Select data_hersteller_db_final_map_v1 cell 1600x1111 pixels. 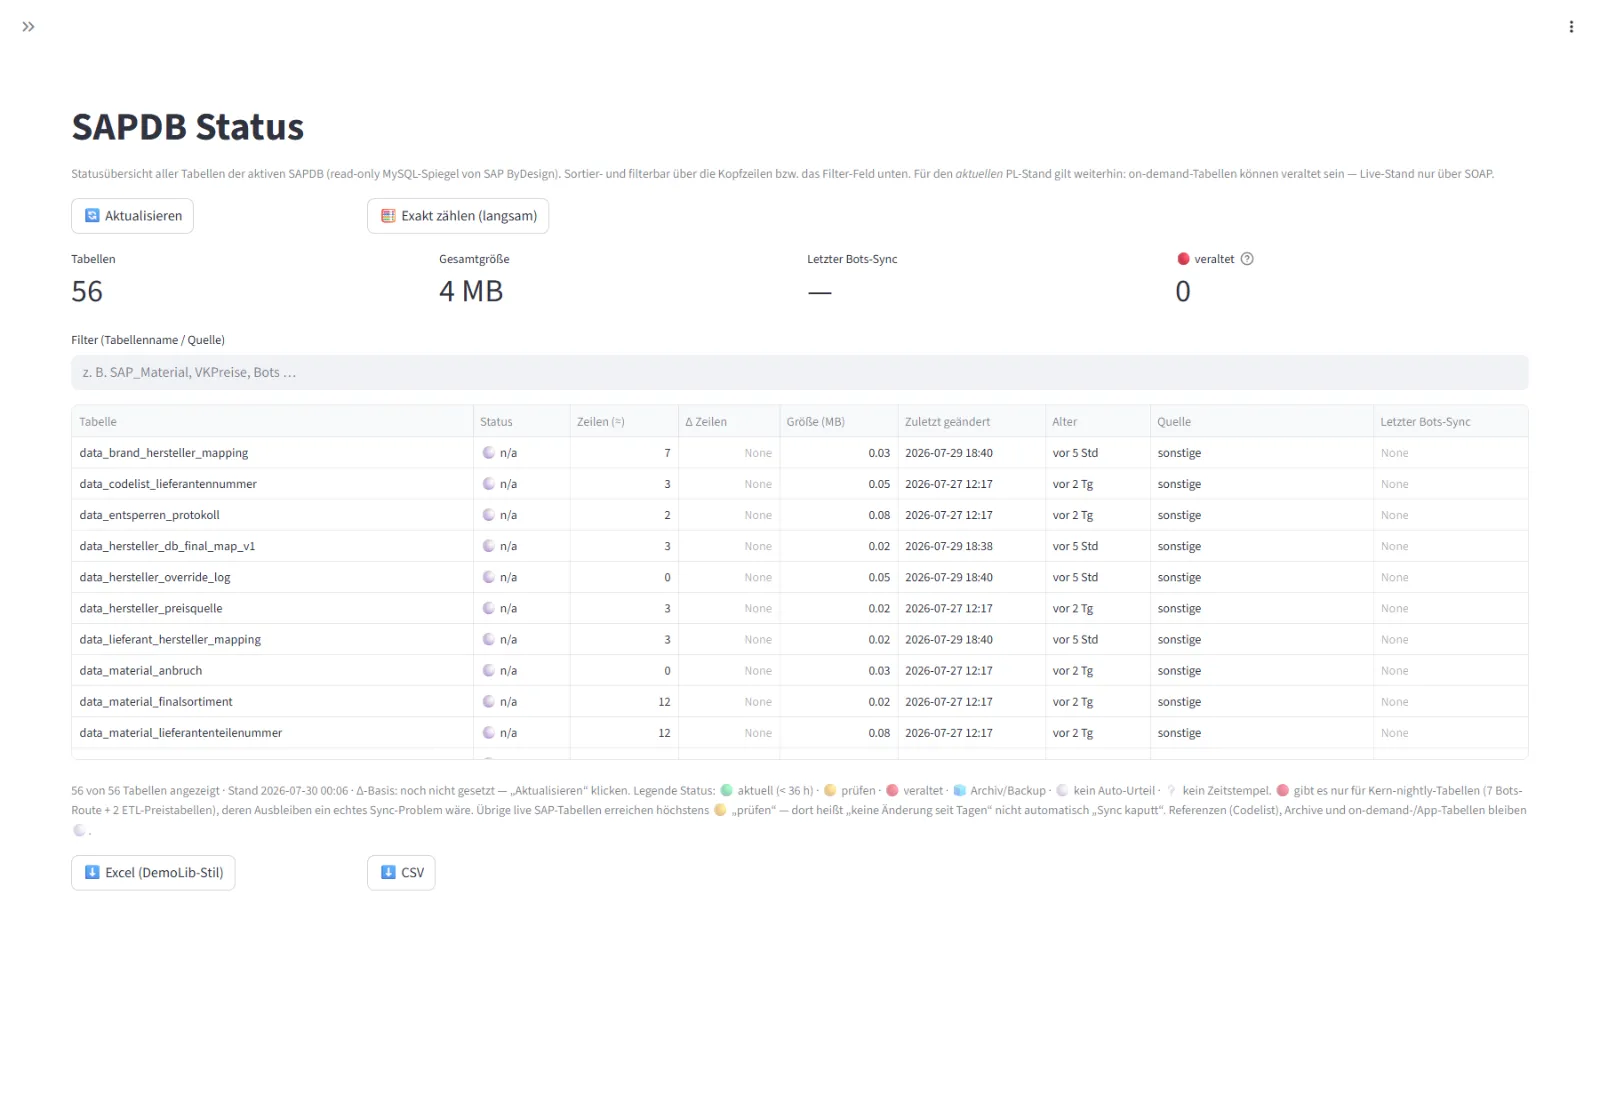point(272,546)
